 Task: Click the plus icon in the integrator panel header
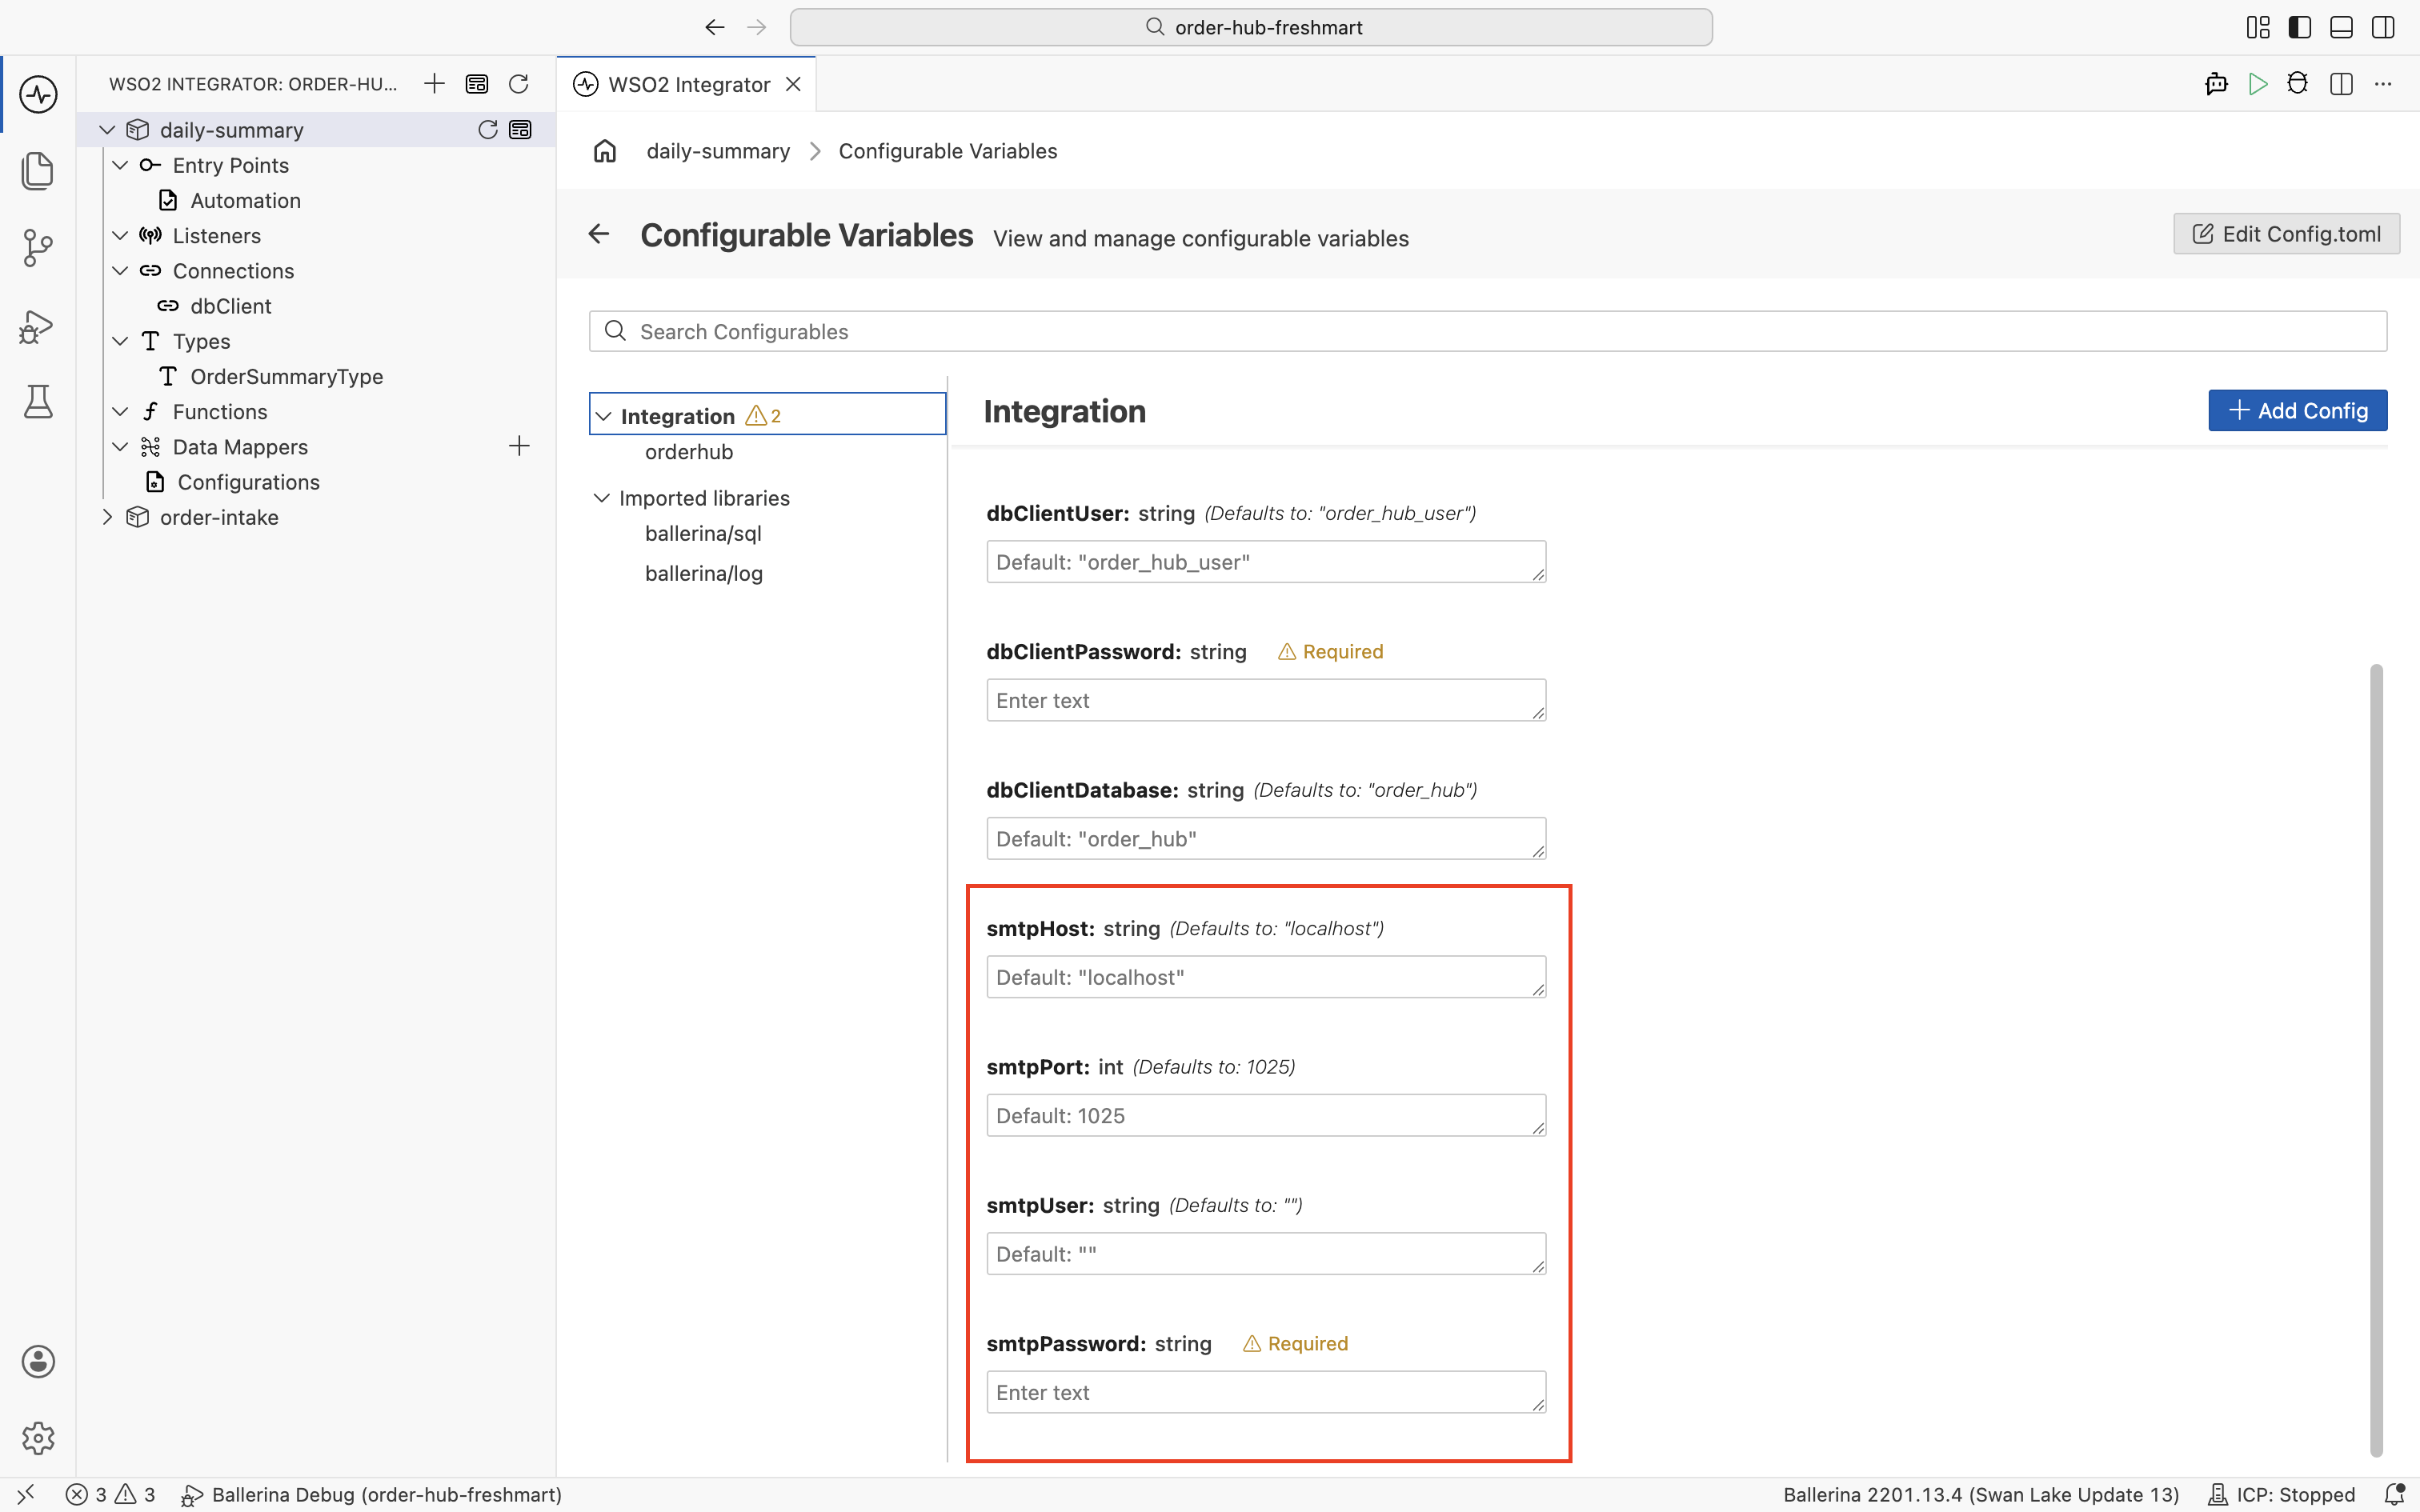[434, 84]
